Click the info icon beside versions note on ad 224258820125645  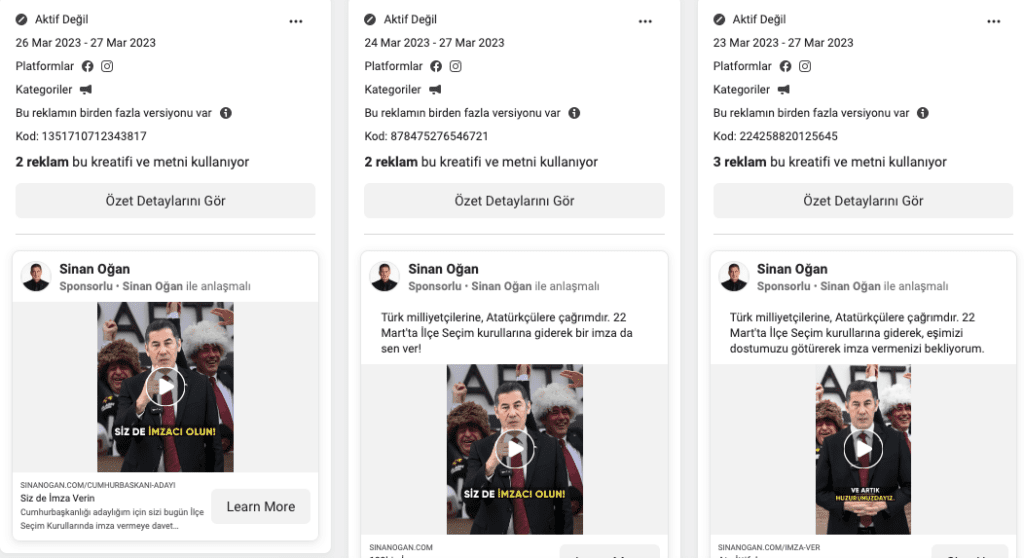coord(923,113)
